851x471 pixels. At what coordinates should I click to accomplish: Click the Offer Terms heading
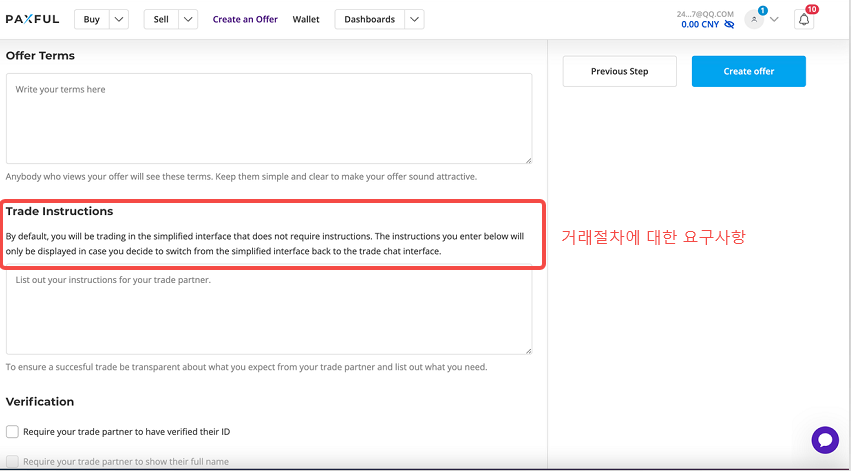point(40,55)
